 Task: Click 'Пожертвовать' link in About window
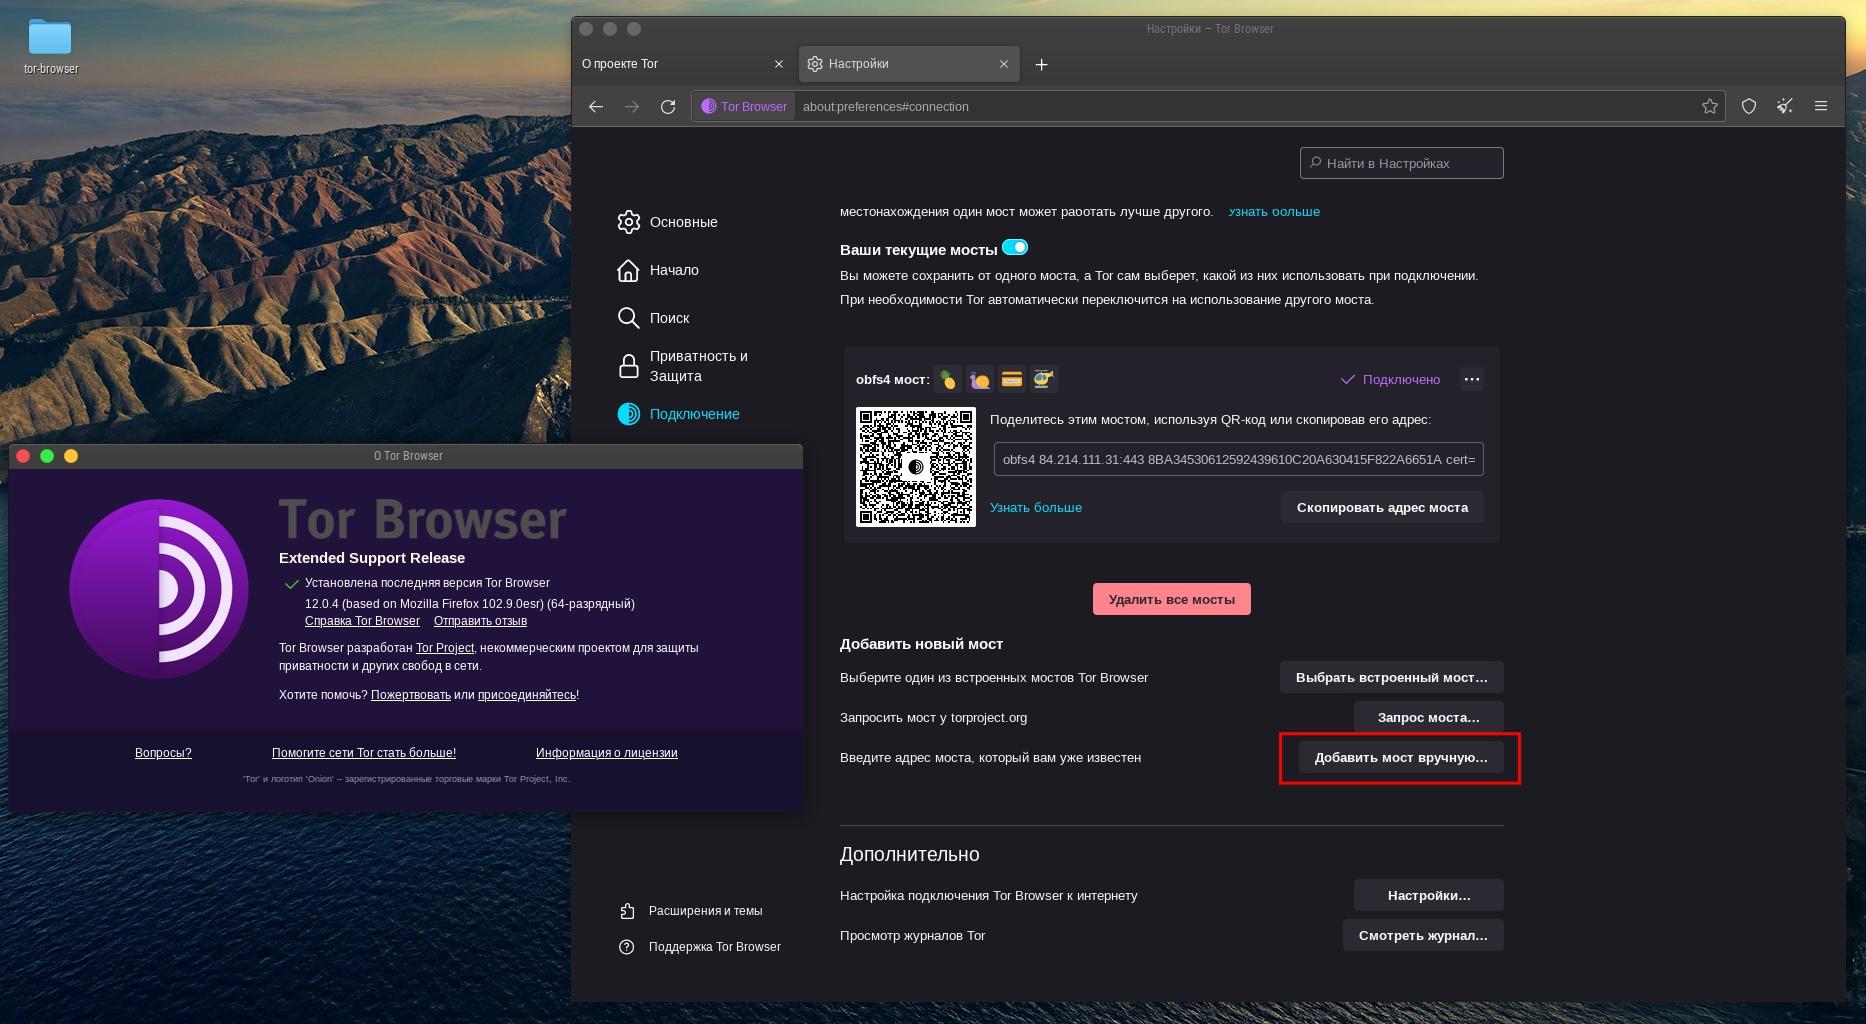coord(411,695)
